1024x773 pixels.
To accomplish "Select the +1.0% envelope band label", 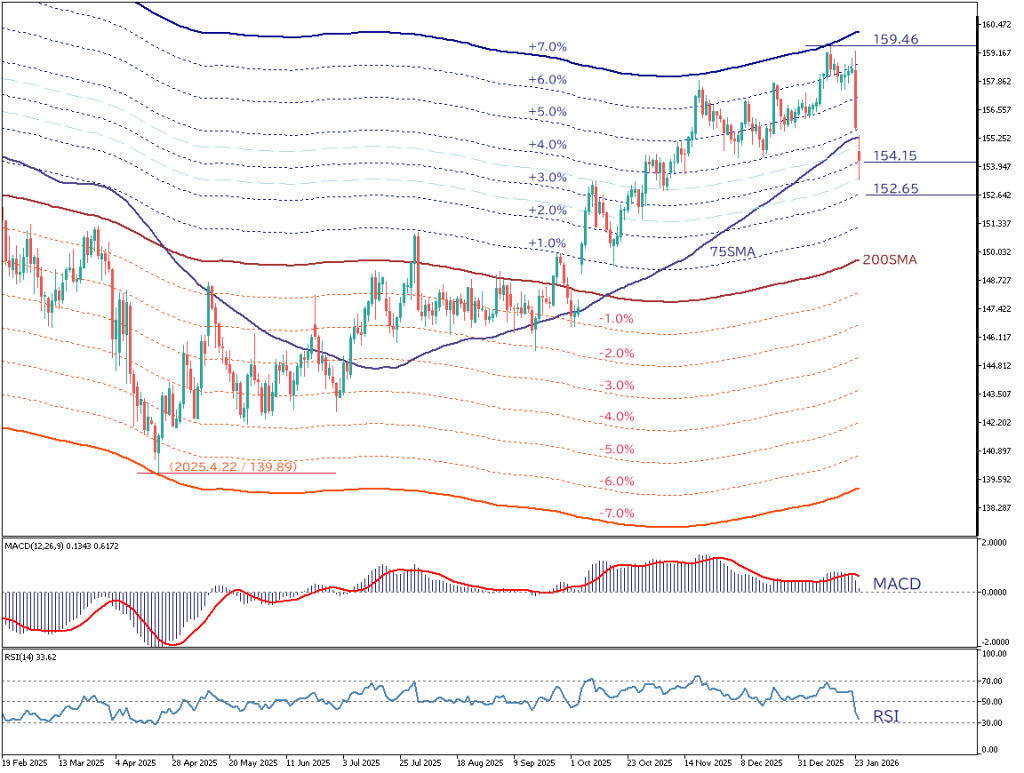I will coord(547,243).
